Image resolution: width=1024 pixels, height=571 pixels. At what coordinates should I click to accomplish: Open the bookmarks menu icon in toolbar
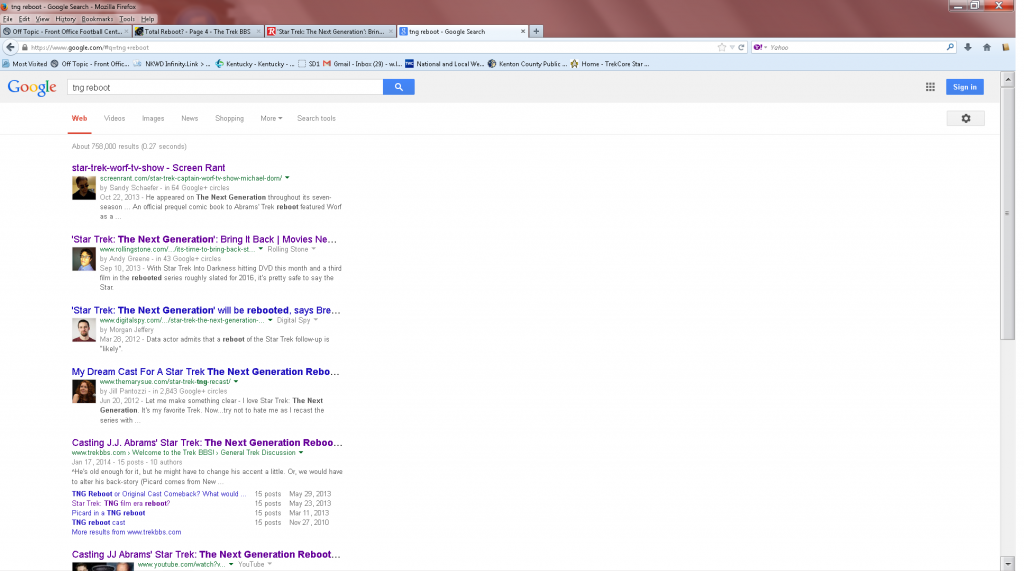point(1006,47)
